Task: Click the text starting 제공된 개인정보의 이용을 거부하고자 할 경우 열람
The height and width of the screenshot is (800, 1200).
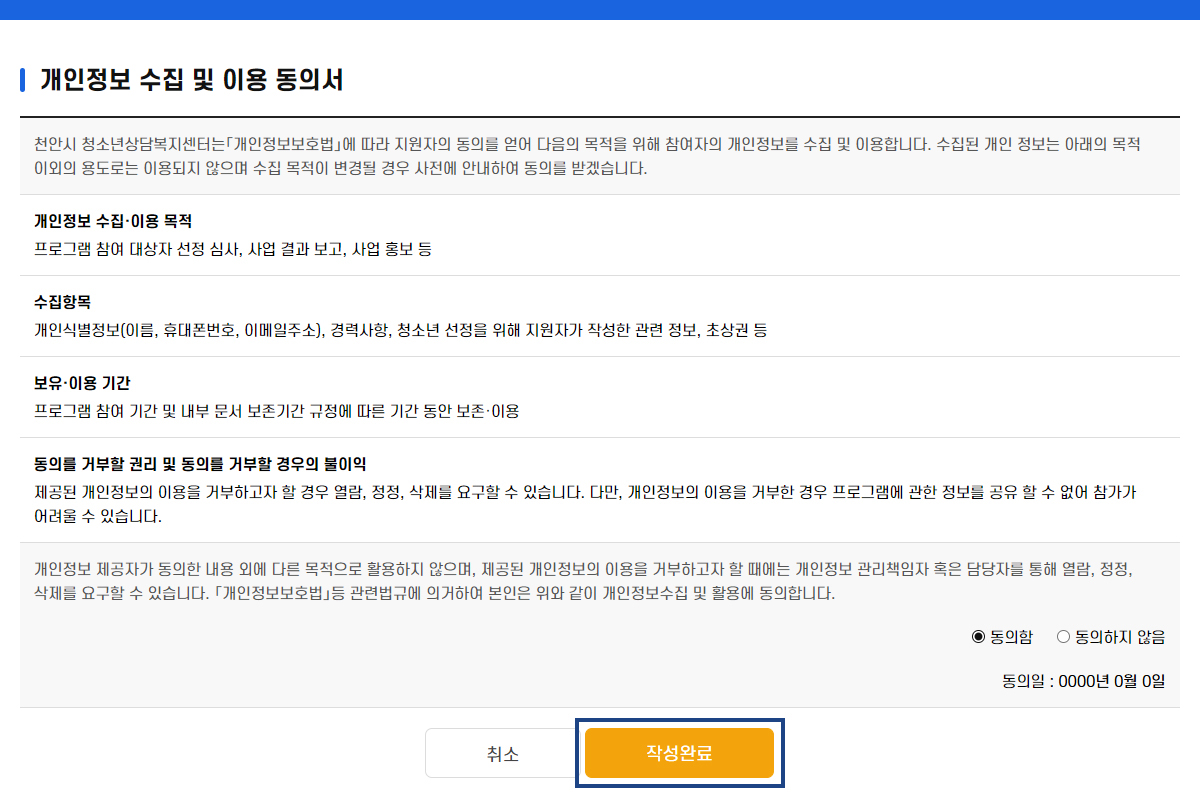Action: point(585,505)
